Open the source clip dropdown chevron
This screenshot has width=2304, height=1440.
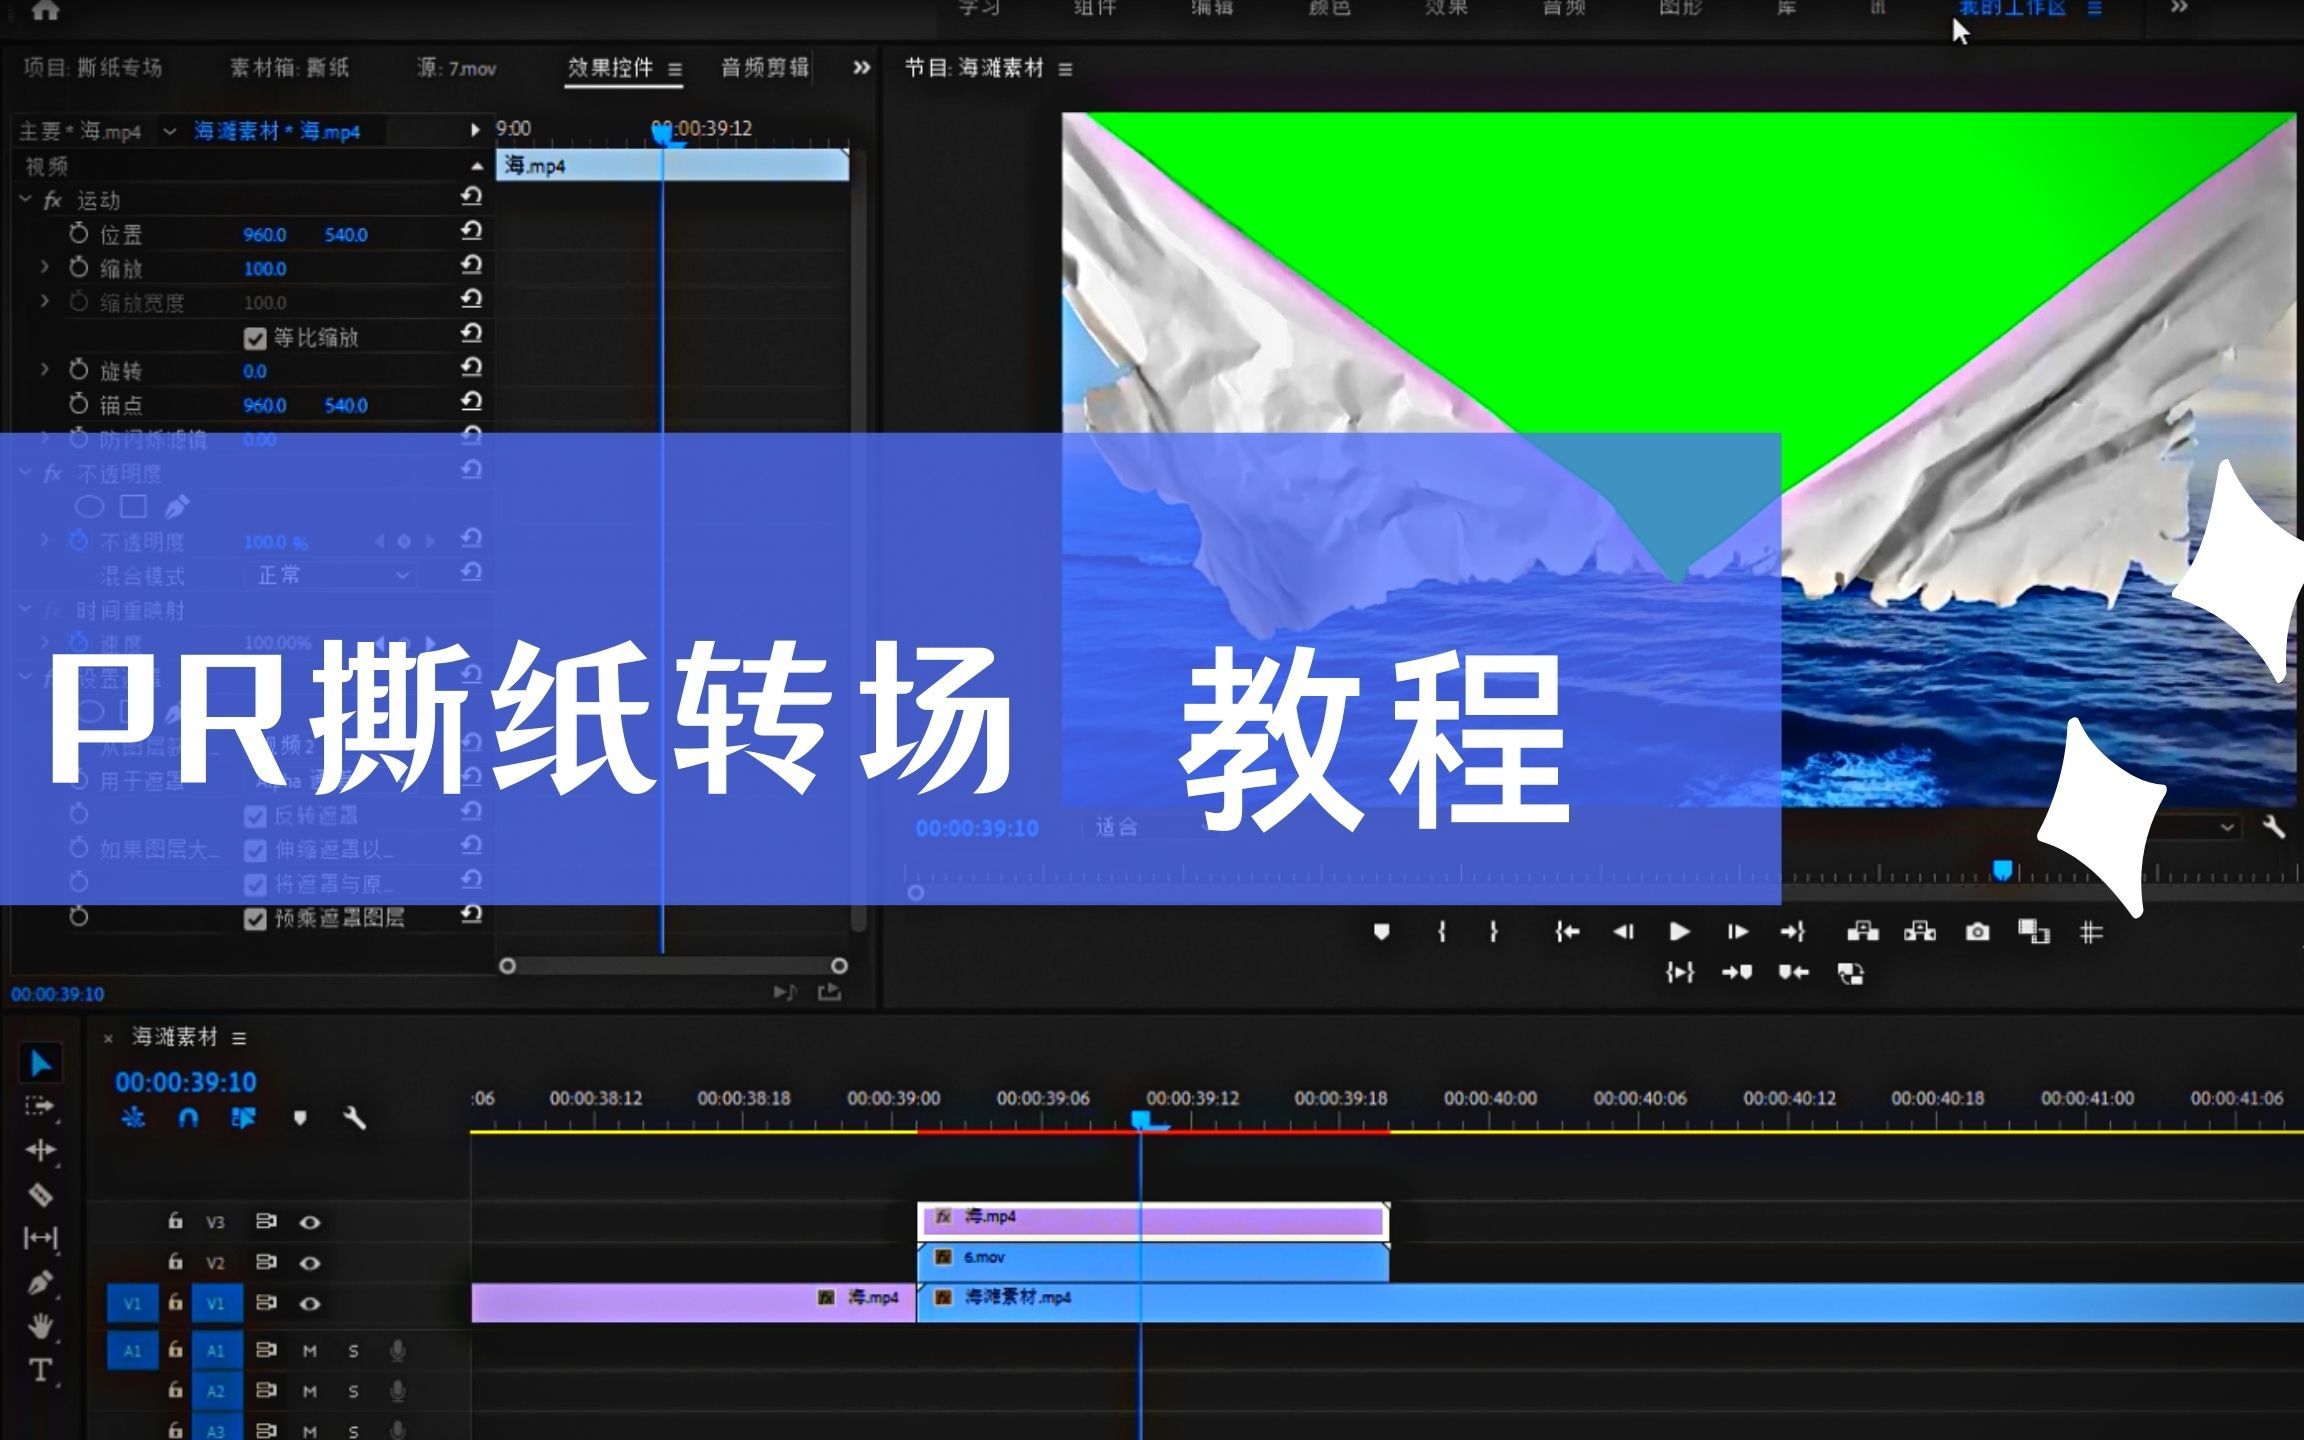[x=170, y=131]
